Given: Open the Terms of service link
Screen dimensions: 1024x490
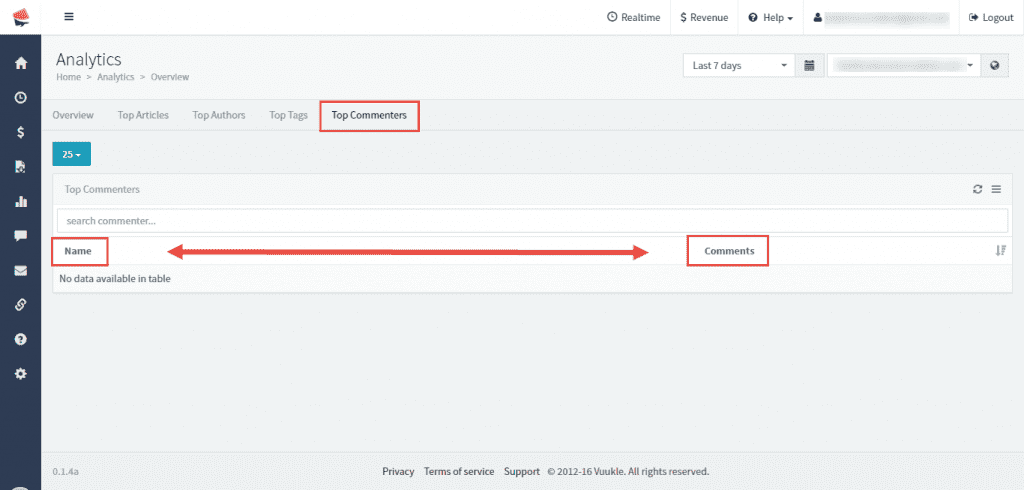Looking at the screenshot, I should pos(459,471).
